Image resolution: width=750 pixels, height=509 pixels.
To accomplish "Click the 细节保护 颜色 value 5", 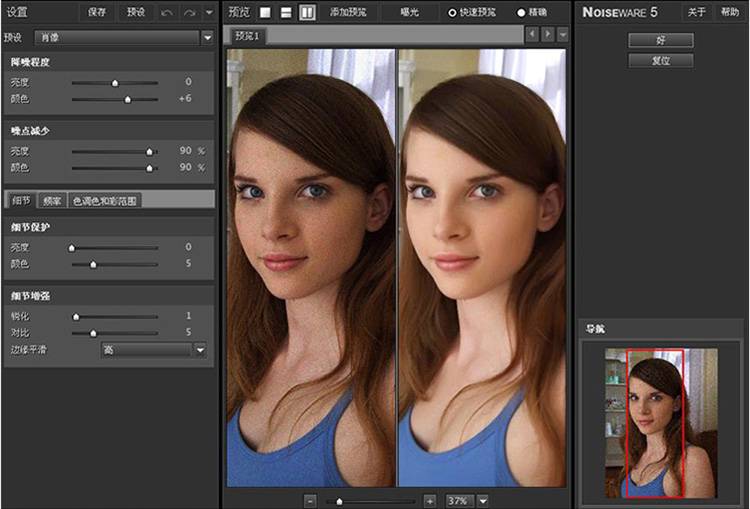I will [188, 263].
